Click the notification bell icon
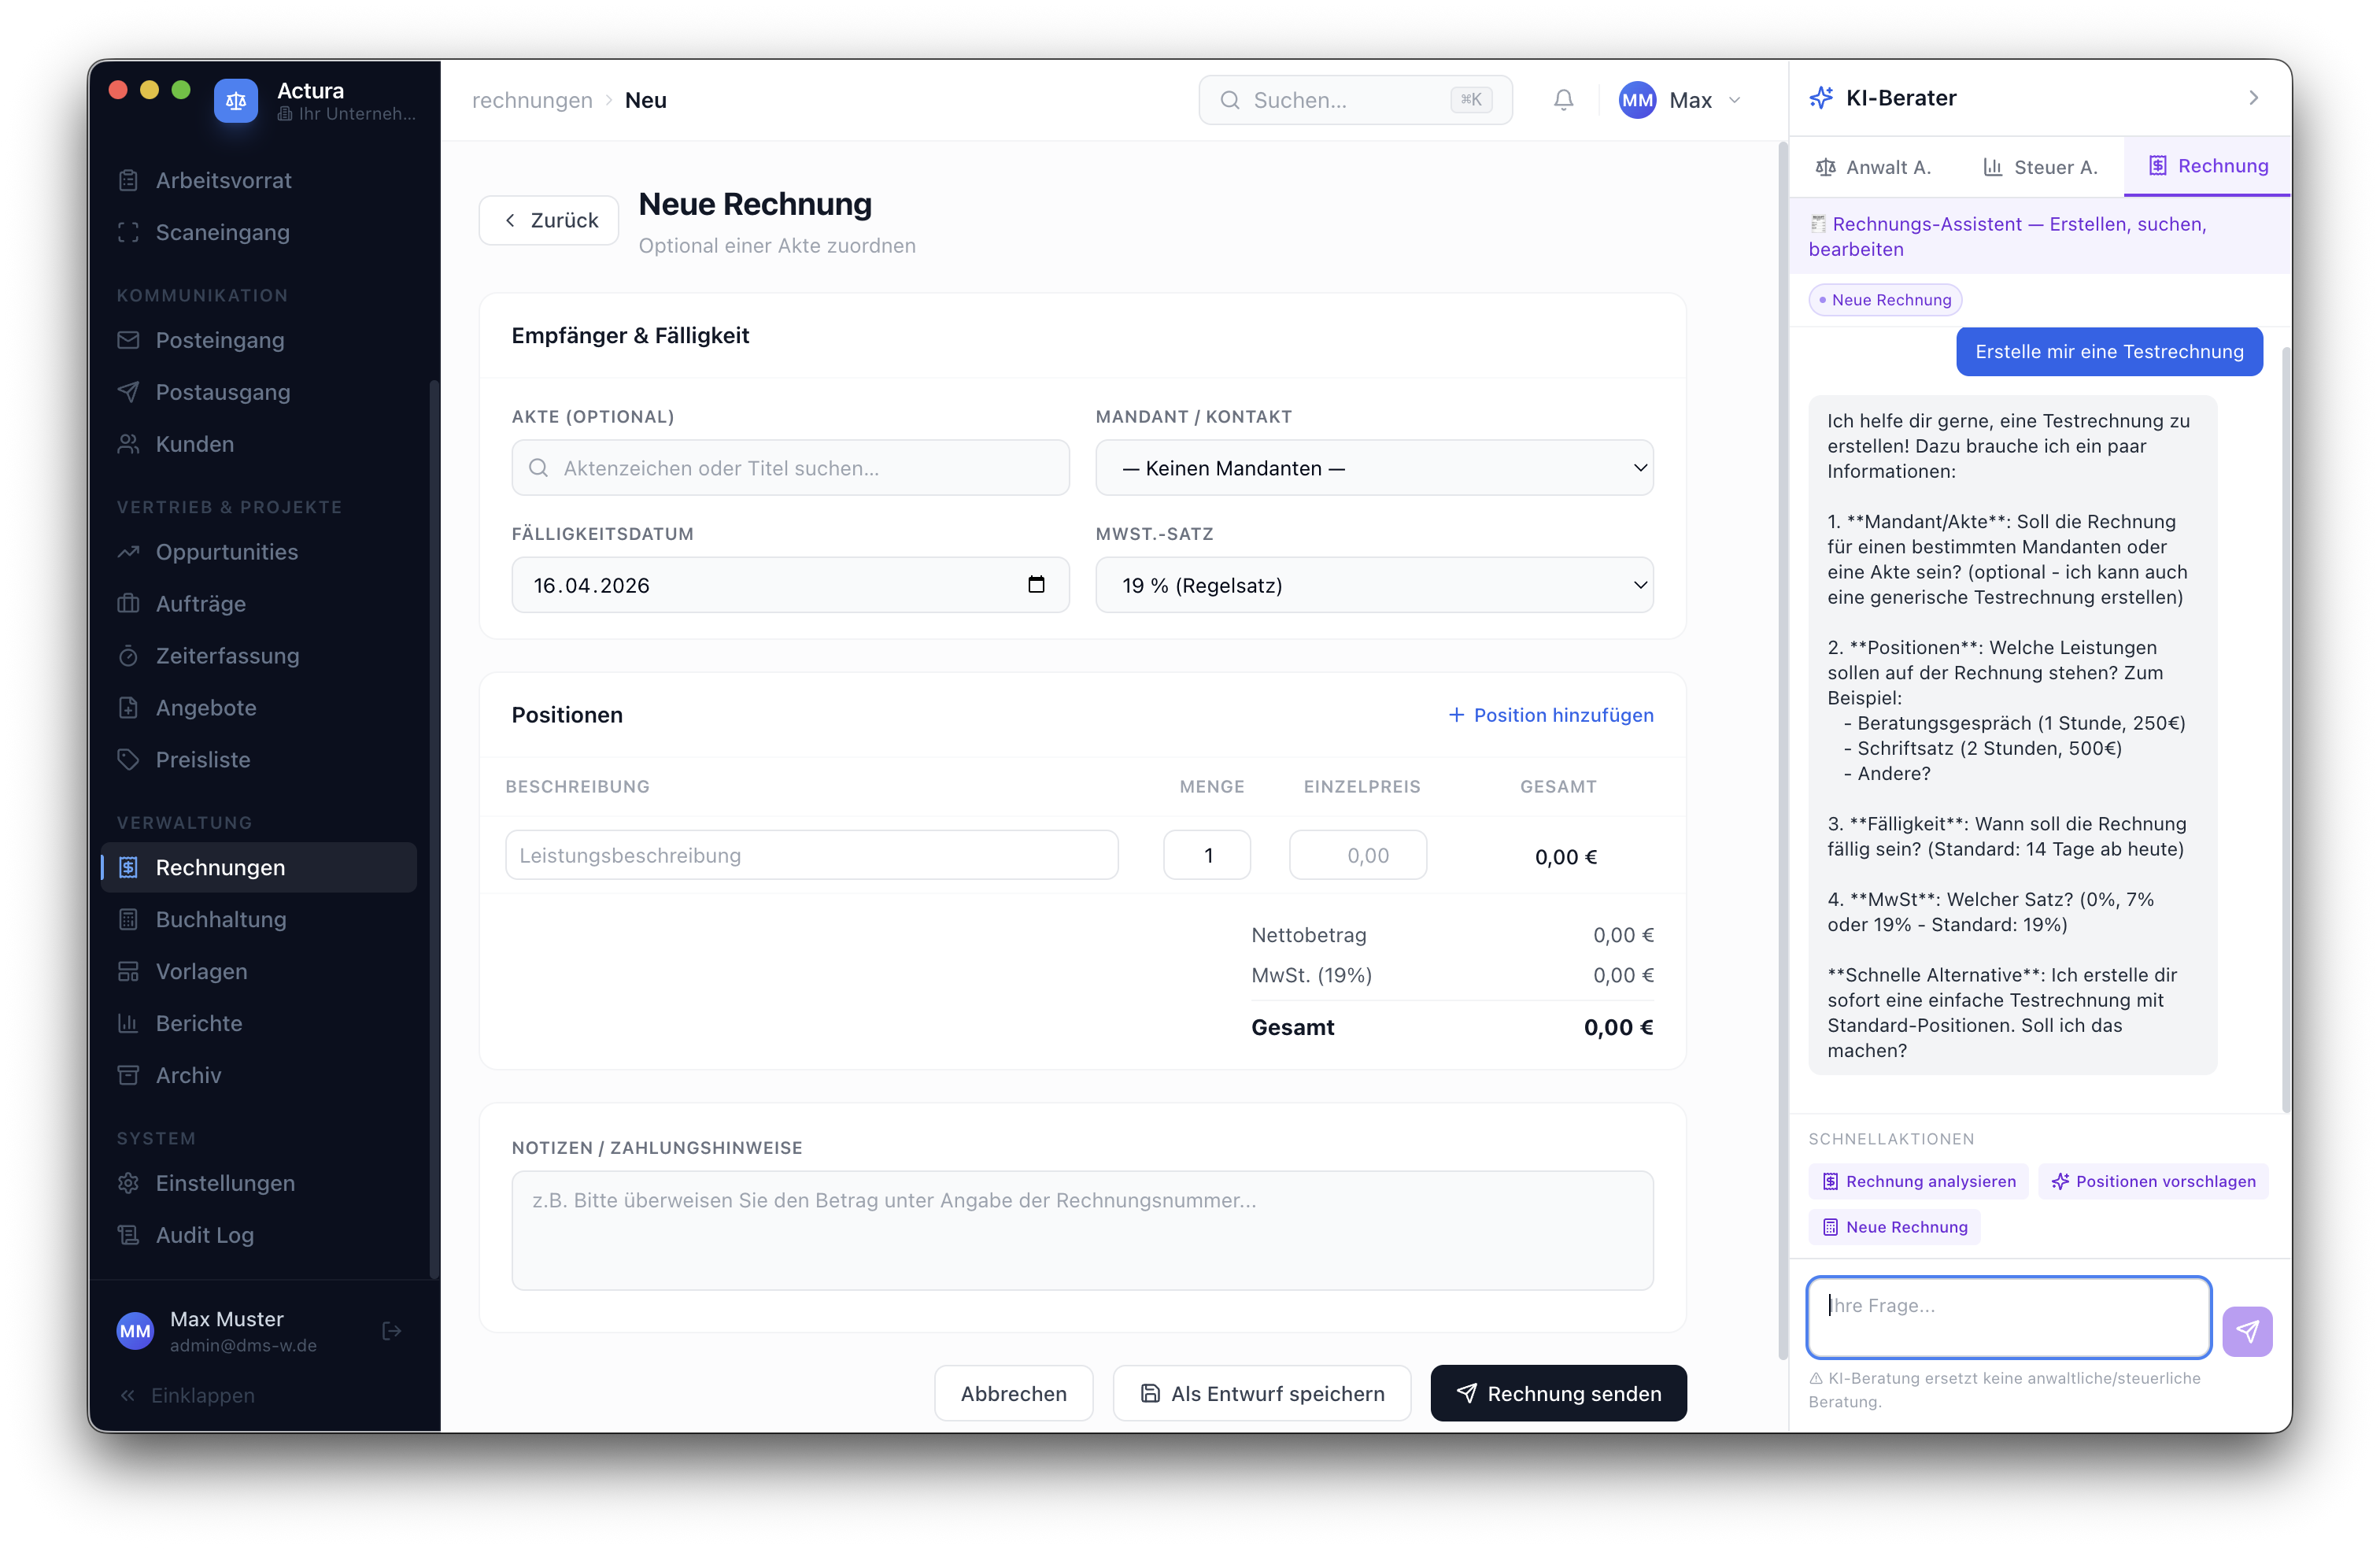This screenshot has width=2380, height=1549. click(1563, 100)
